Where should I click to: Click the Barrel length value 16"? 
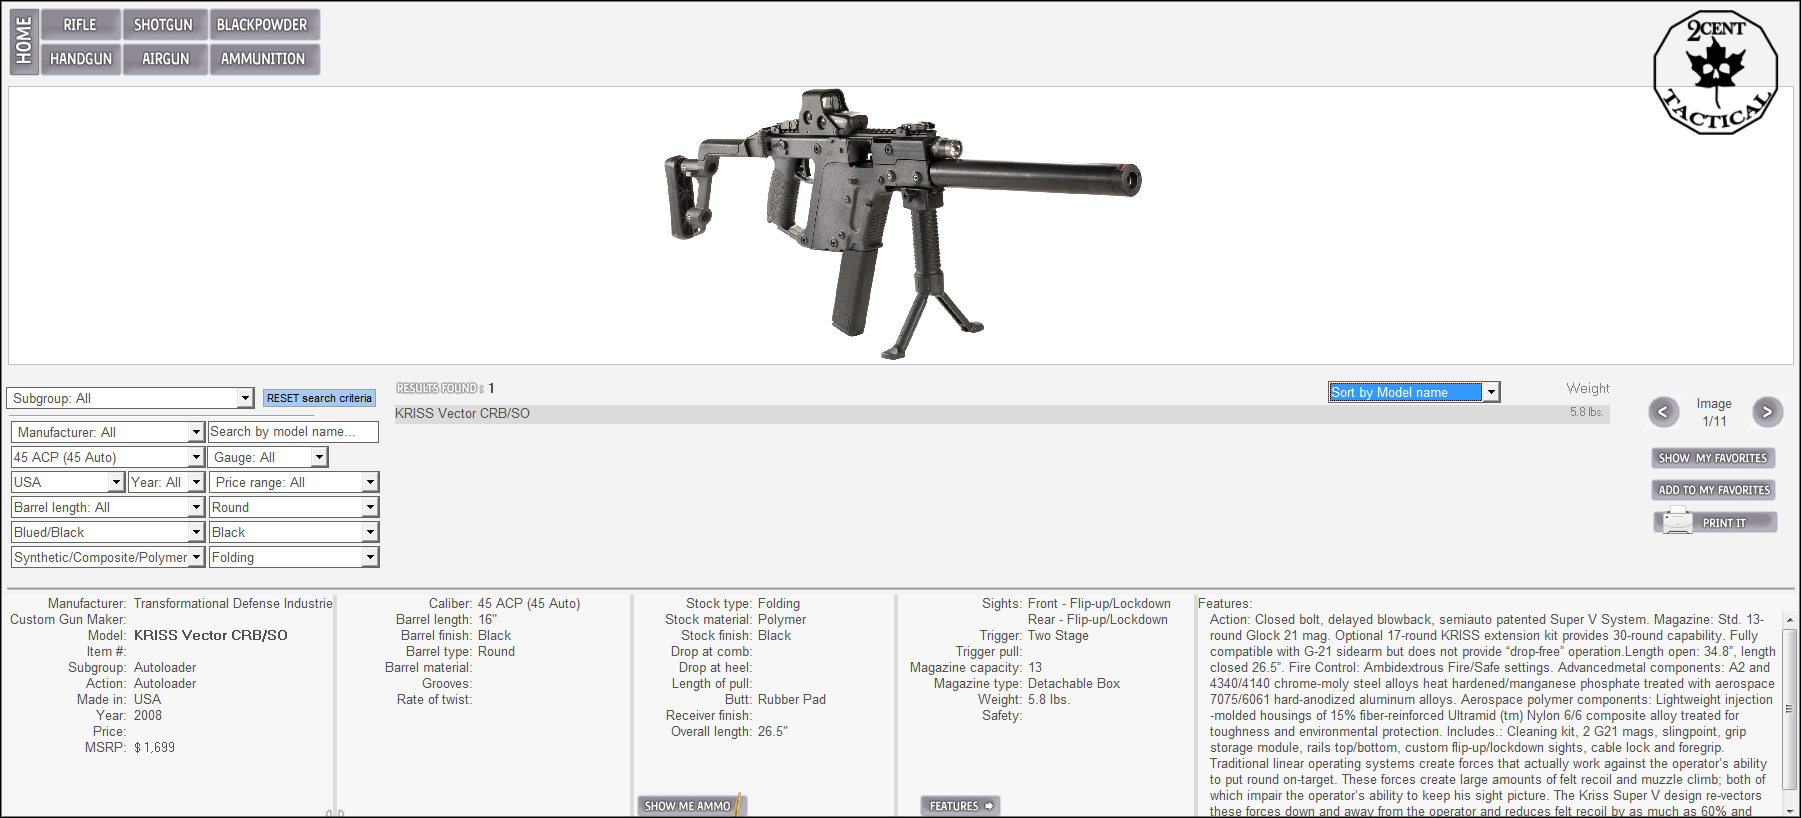pos(487,619)
